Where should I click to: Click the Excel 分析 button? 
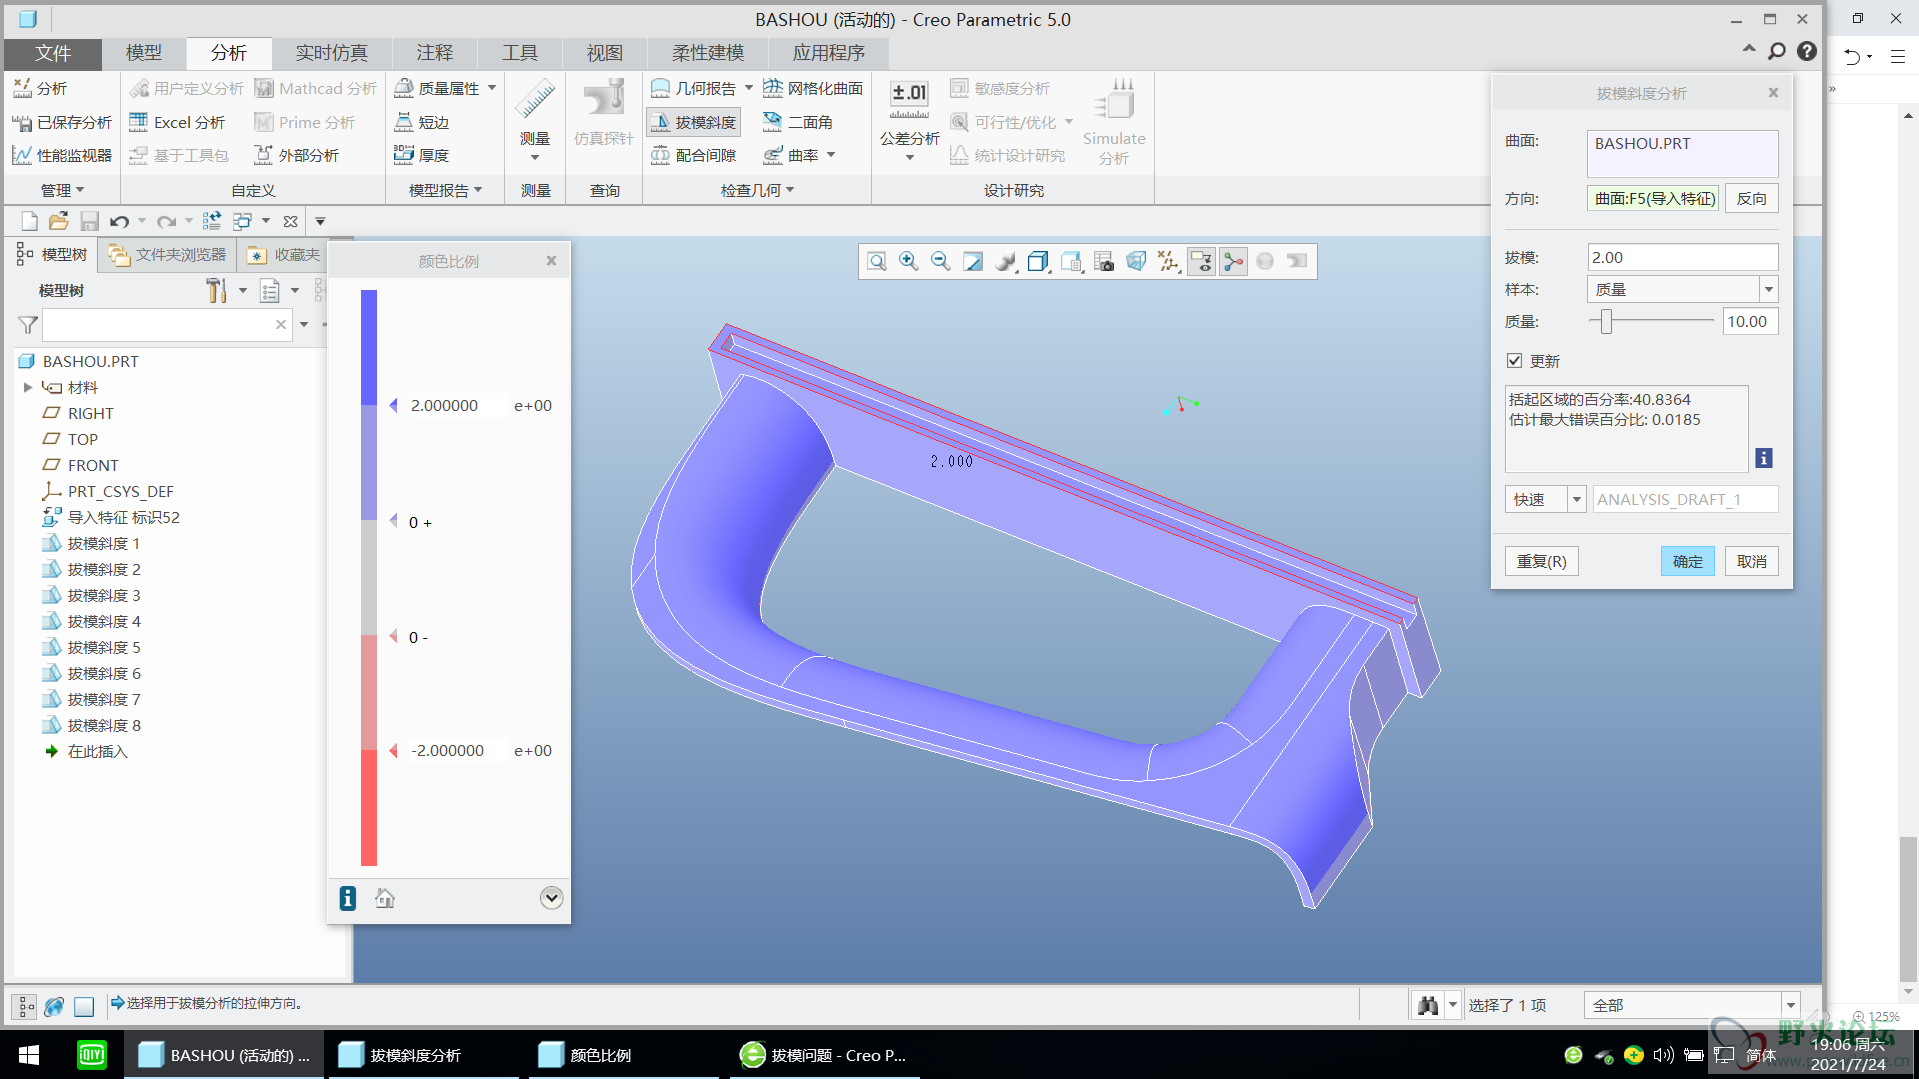click(177, 122)
